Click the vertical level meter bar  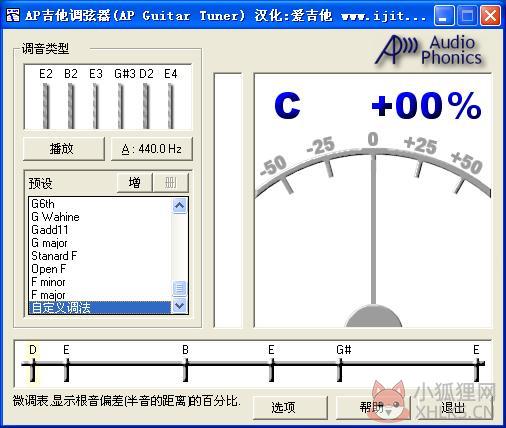point(228,200)
